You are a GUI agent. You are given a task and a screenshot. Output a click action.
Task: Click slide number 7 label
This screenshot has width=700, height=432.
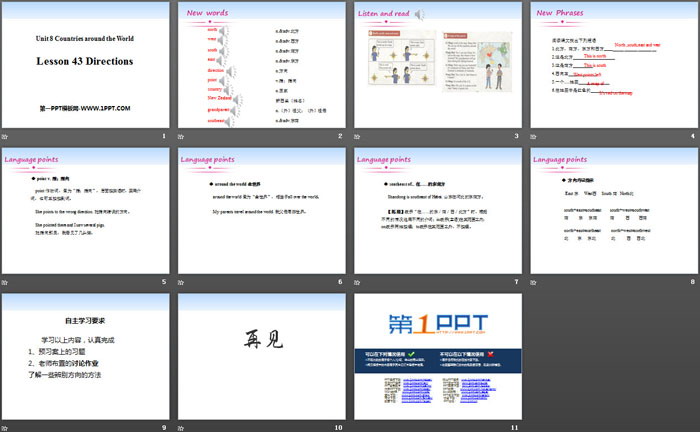tap(517, 282)
